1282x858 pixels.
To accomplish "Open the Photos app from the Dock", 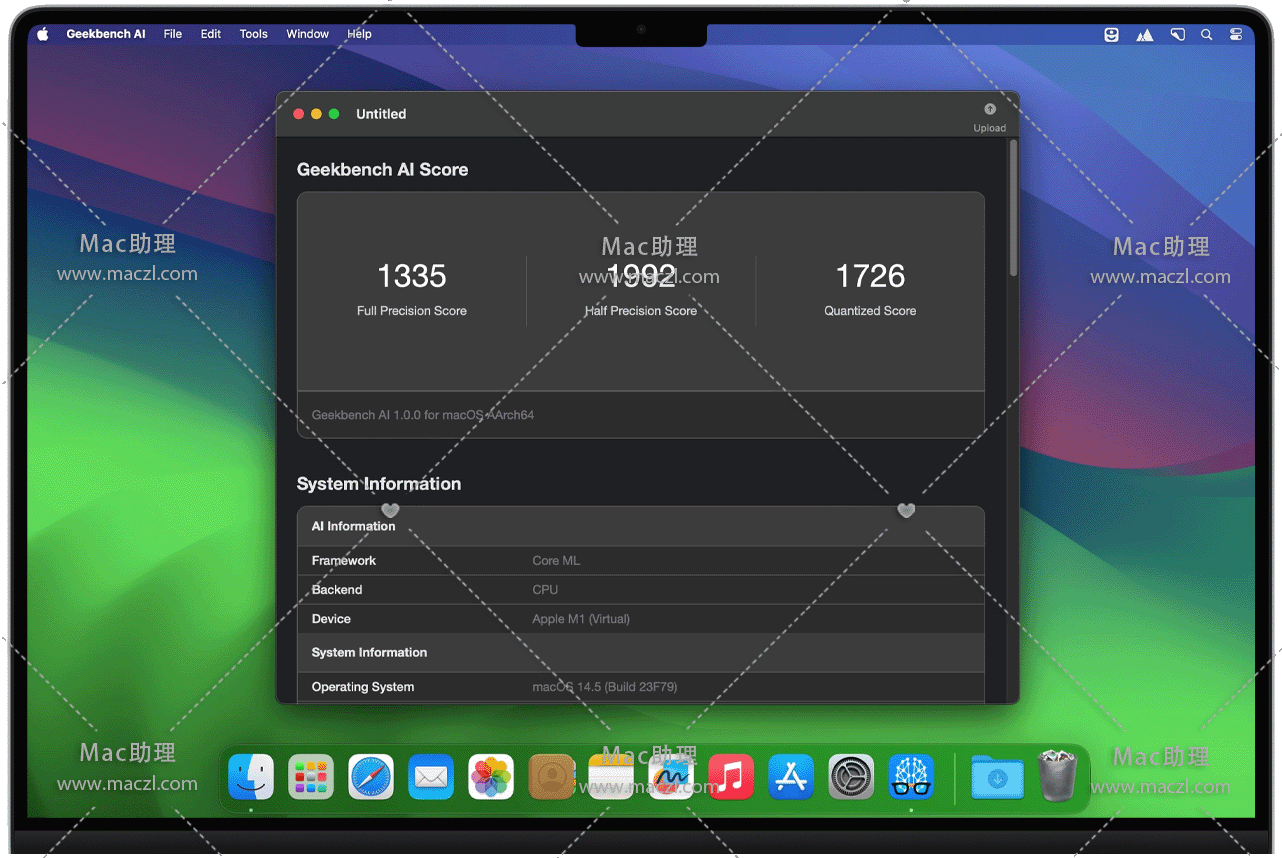I will pyautogui.click(x=491, y=777).
